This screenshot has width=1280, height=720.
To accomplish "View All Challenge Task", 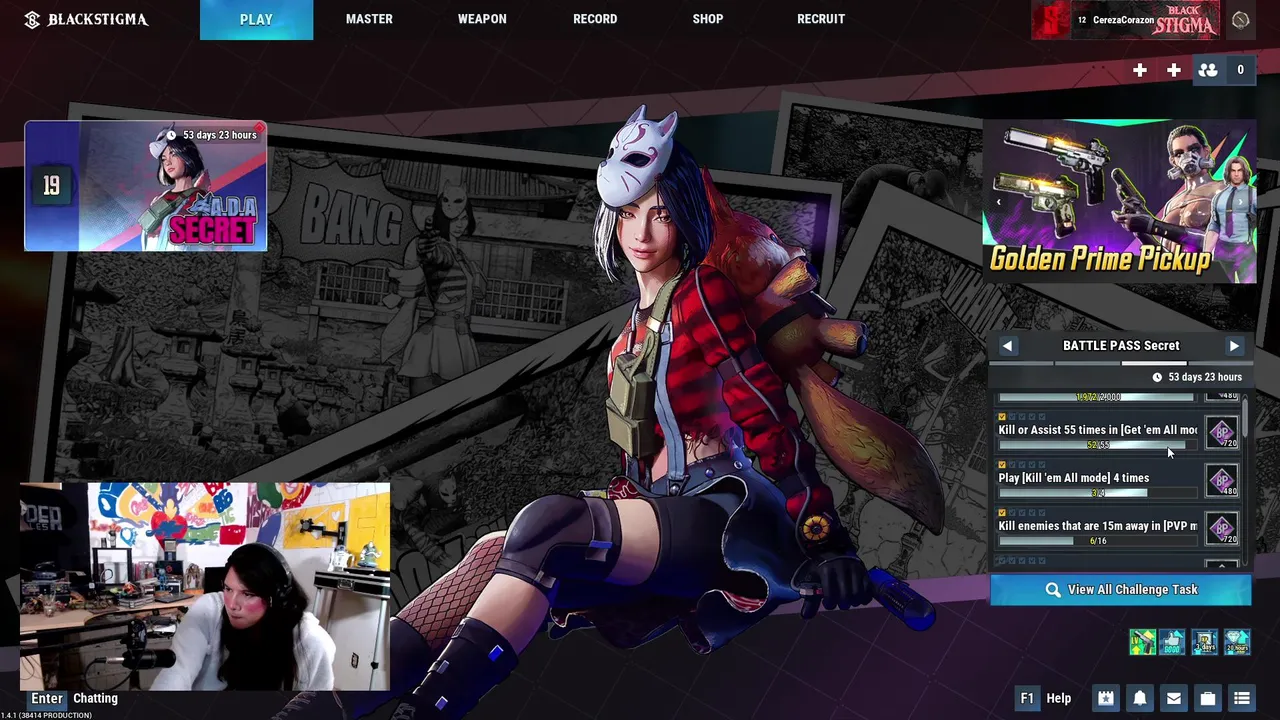I will point(1120,590).
